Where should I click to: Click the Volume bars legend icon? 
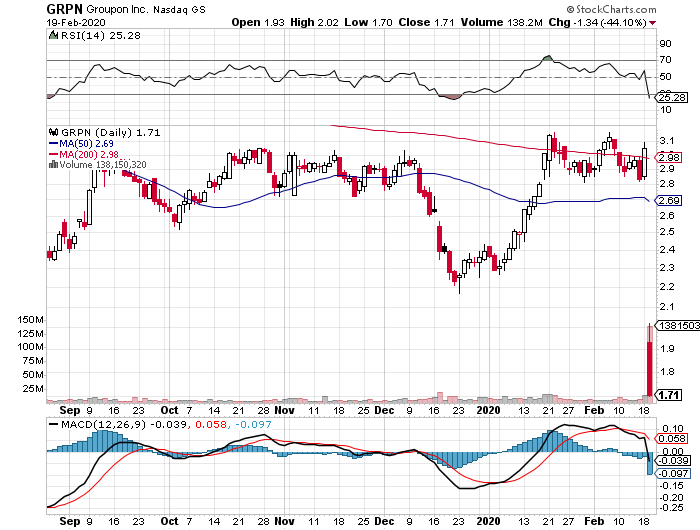(53, 165)
